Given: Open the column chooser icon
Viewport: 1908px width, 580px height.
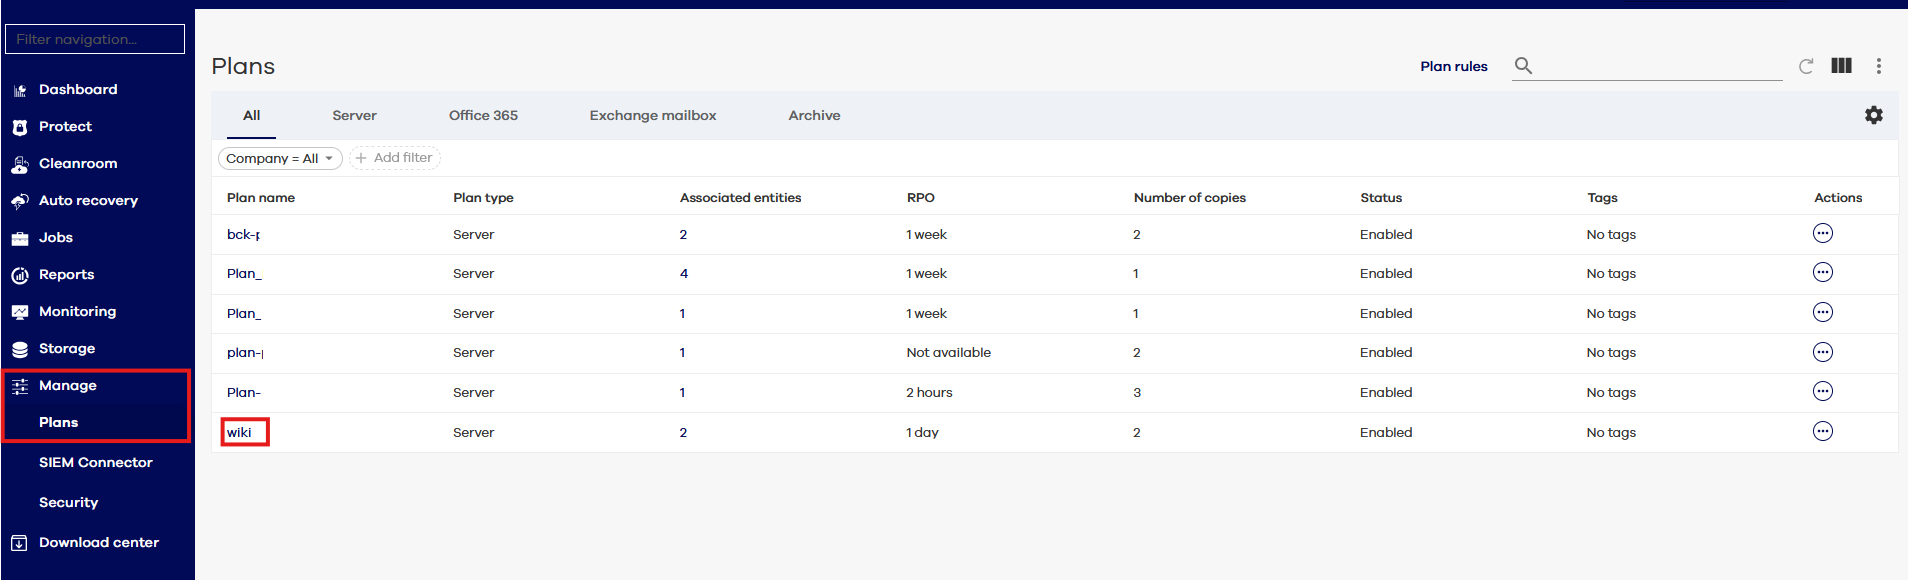Looking at the screenshot, I should point(1841,66).
